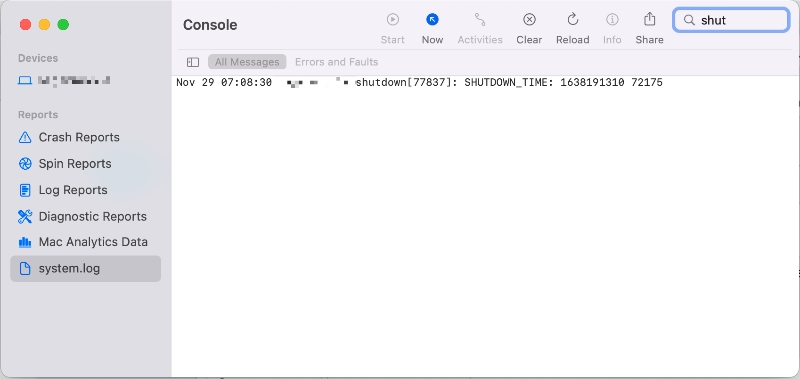Click the green full-screen window button
Viewport: 800px width, 379px height.
point(63,24)
